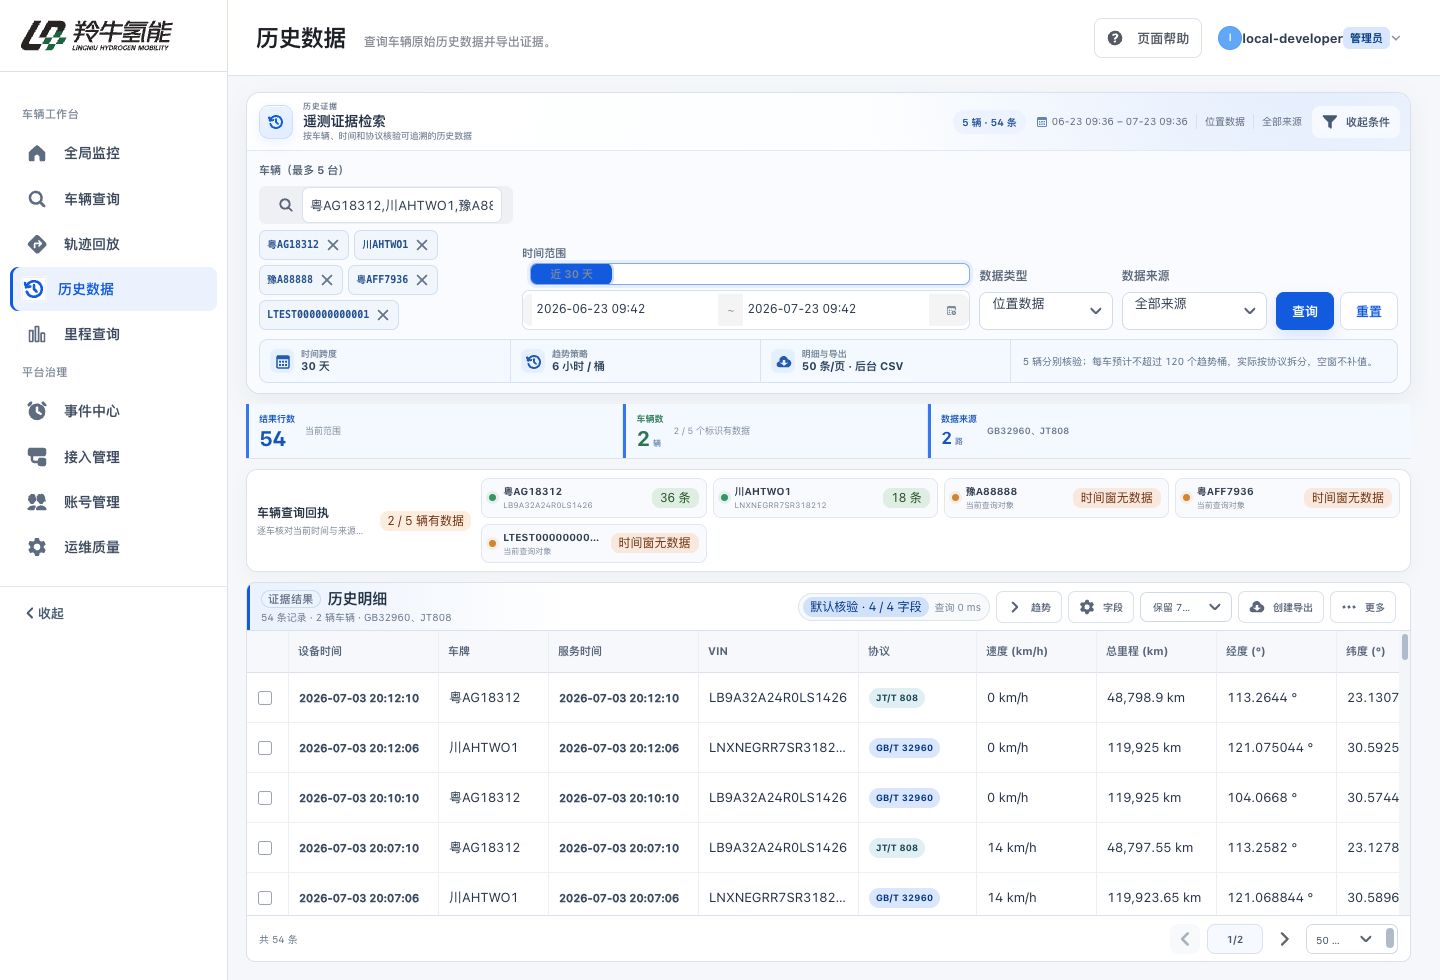Click the 页面帮助 question mark icon

click(1115, 38)
